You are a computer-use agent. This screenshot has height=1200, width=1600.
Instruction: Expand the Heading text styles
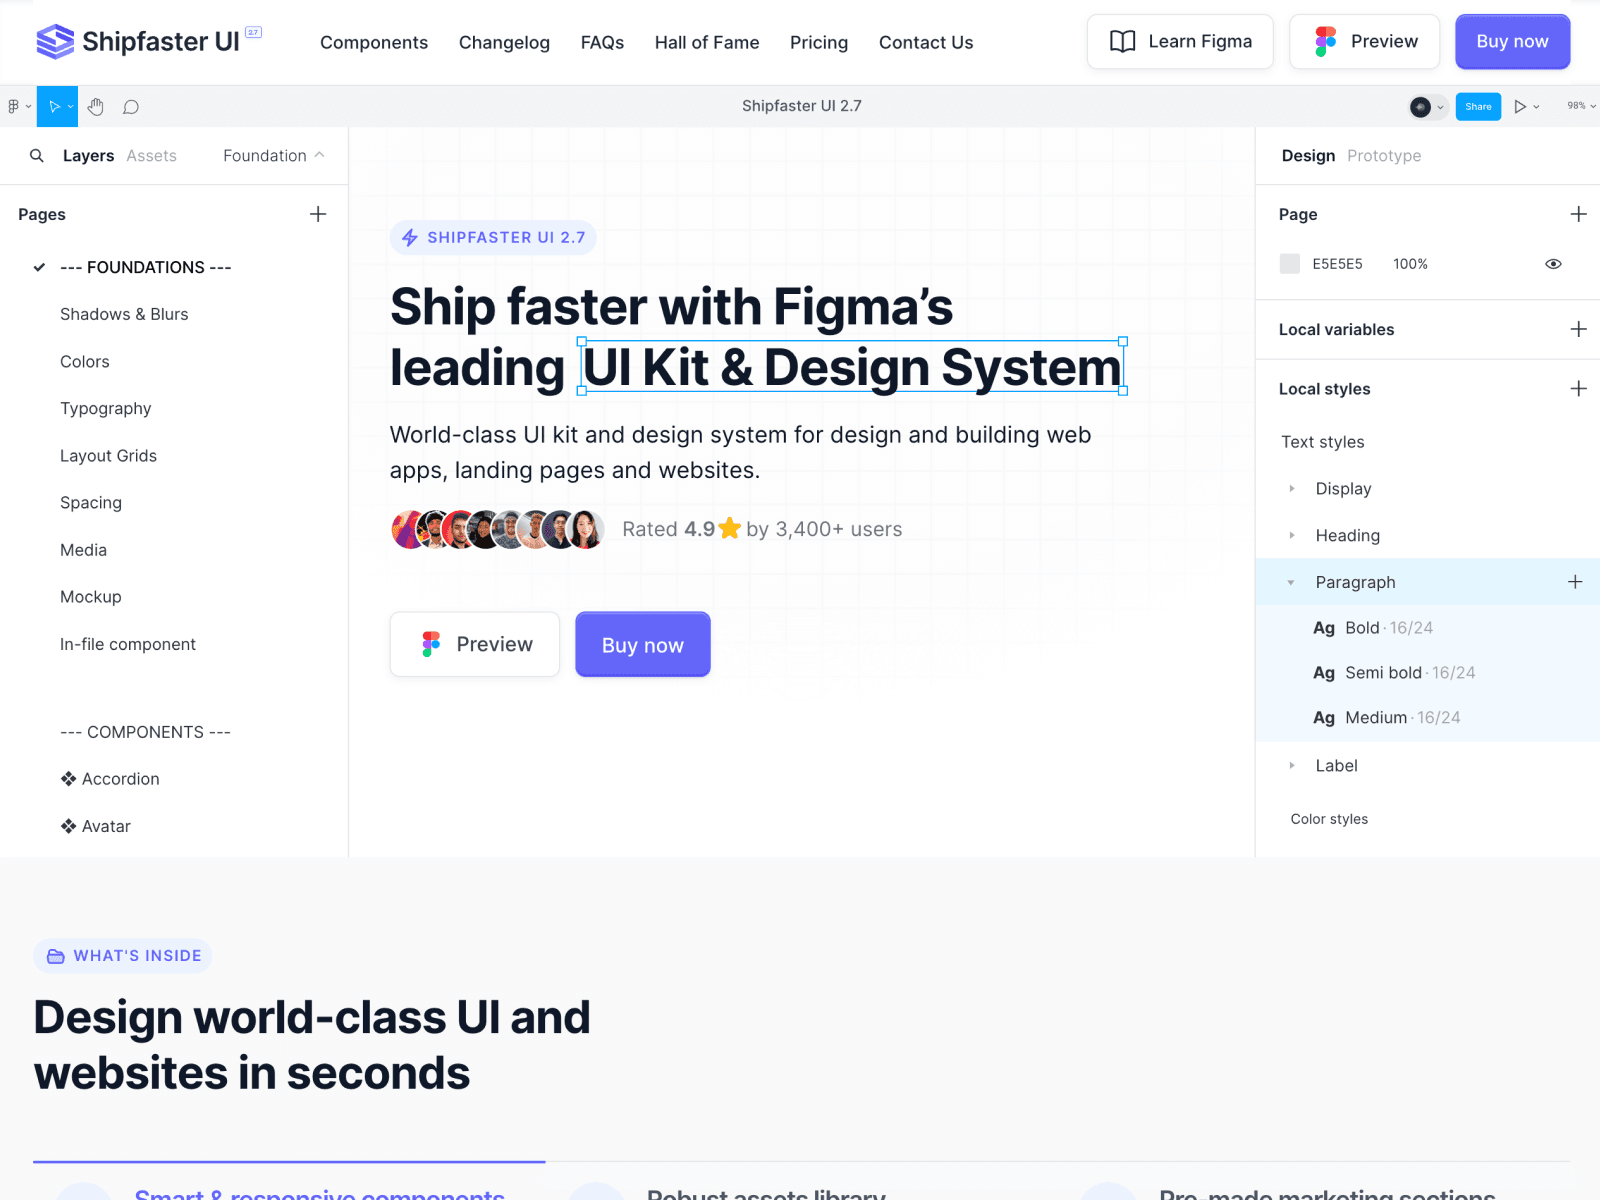click(x=1292, y=536)
